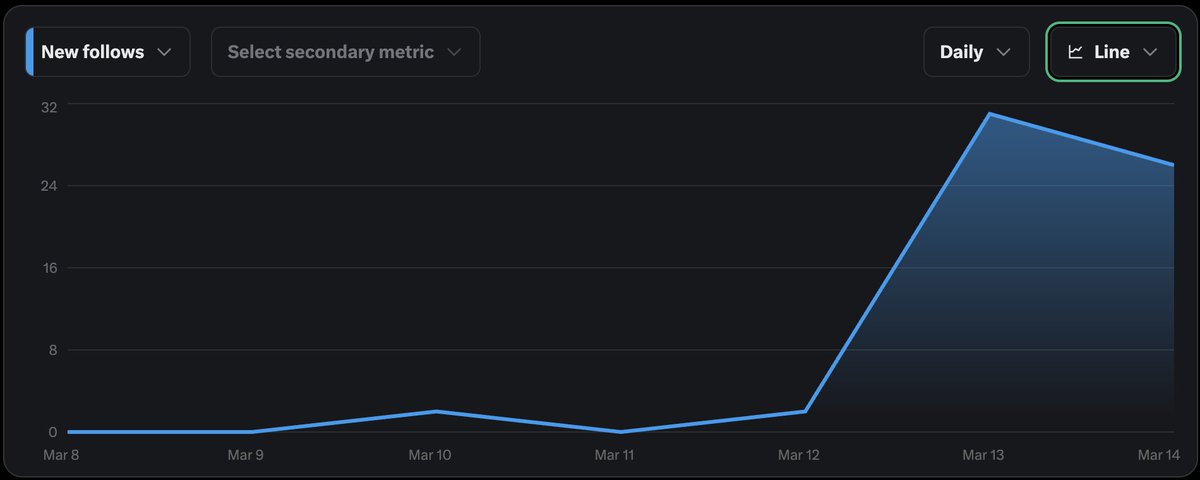The width and height of the screenshot is (1200, 480).
Task: Click the 0 y-axis label
Action: 51,432
